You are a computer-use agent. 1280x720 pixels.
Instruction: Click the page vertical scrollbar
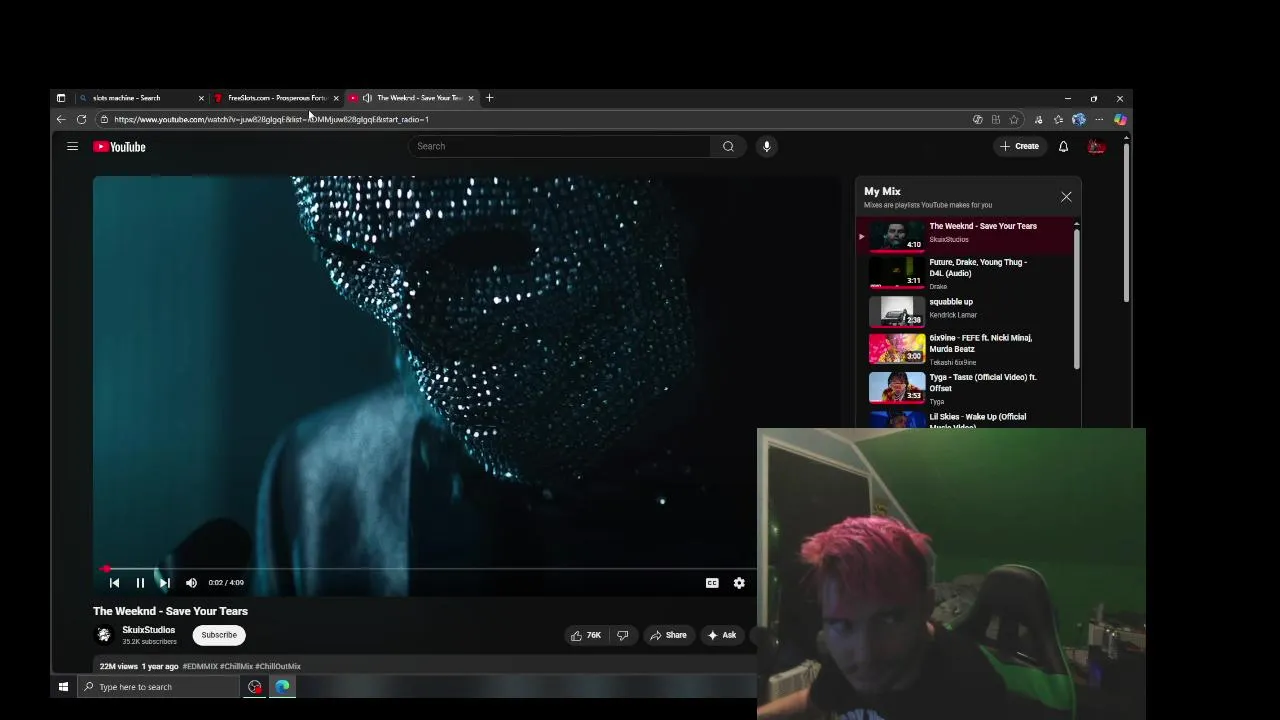1126,223
